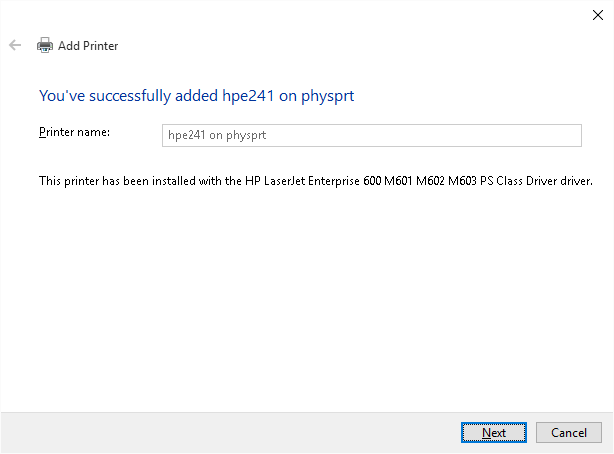Click the printer icon beside Add Printer

point(44,45)
